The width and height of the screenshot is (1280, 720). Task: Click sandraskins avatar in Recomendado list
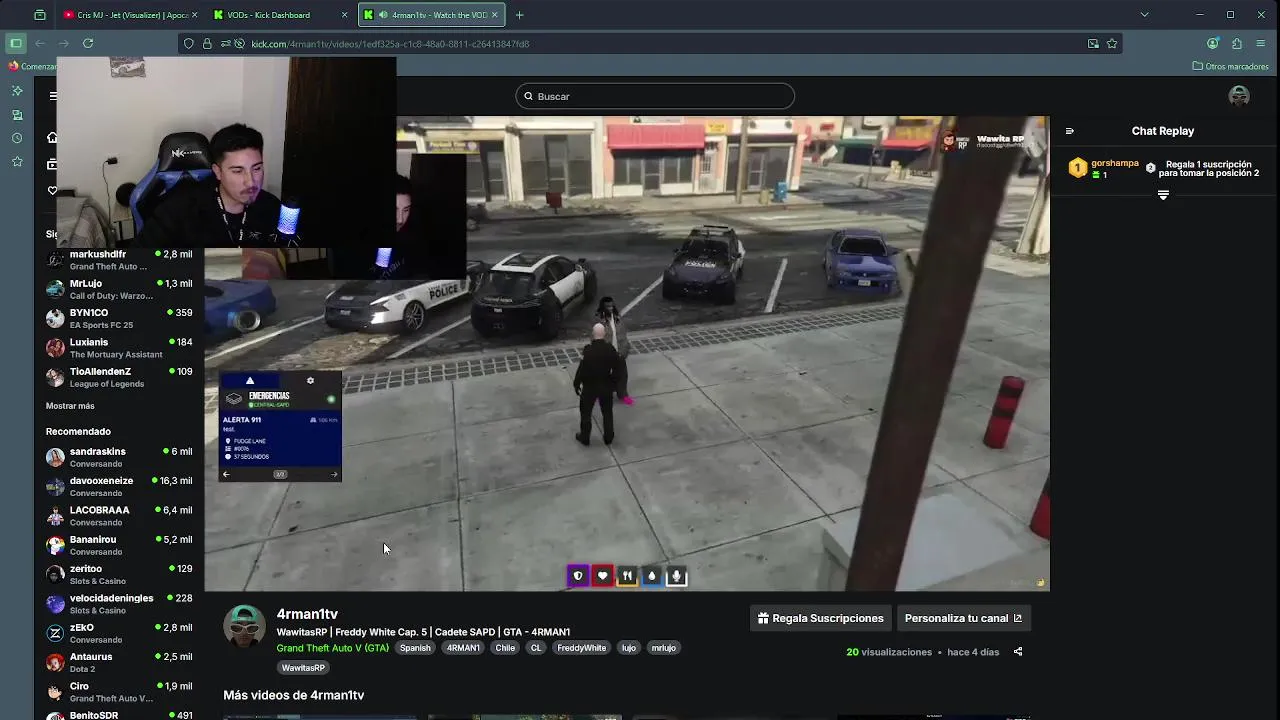pyautogui.click(x=55, y=457)
